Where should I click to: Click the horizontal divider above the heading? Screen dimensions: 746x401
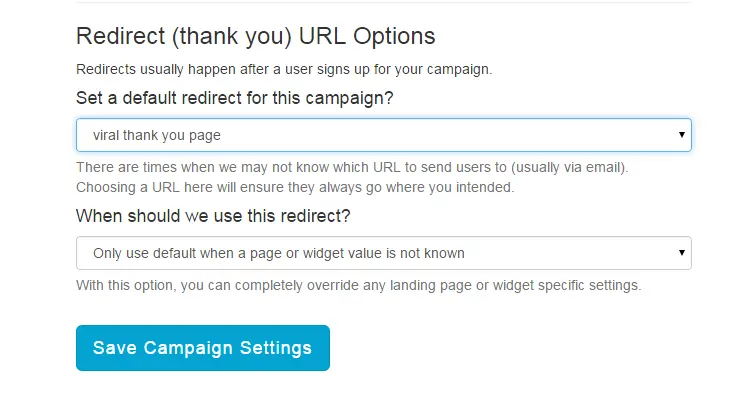(x=383, y=3)
